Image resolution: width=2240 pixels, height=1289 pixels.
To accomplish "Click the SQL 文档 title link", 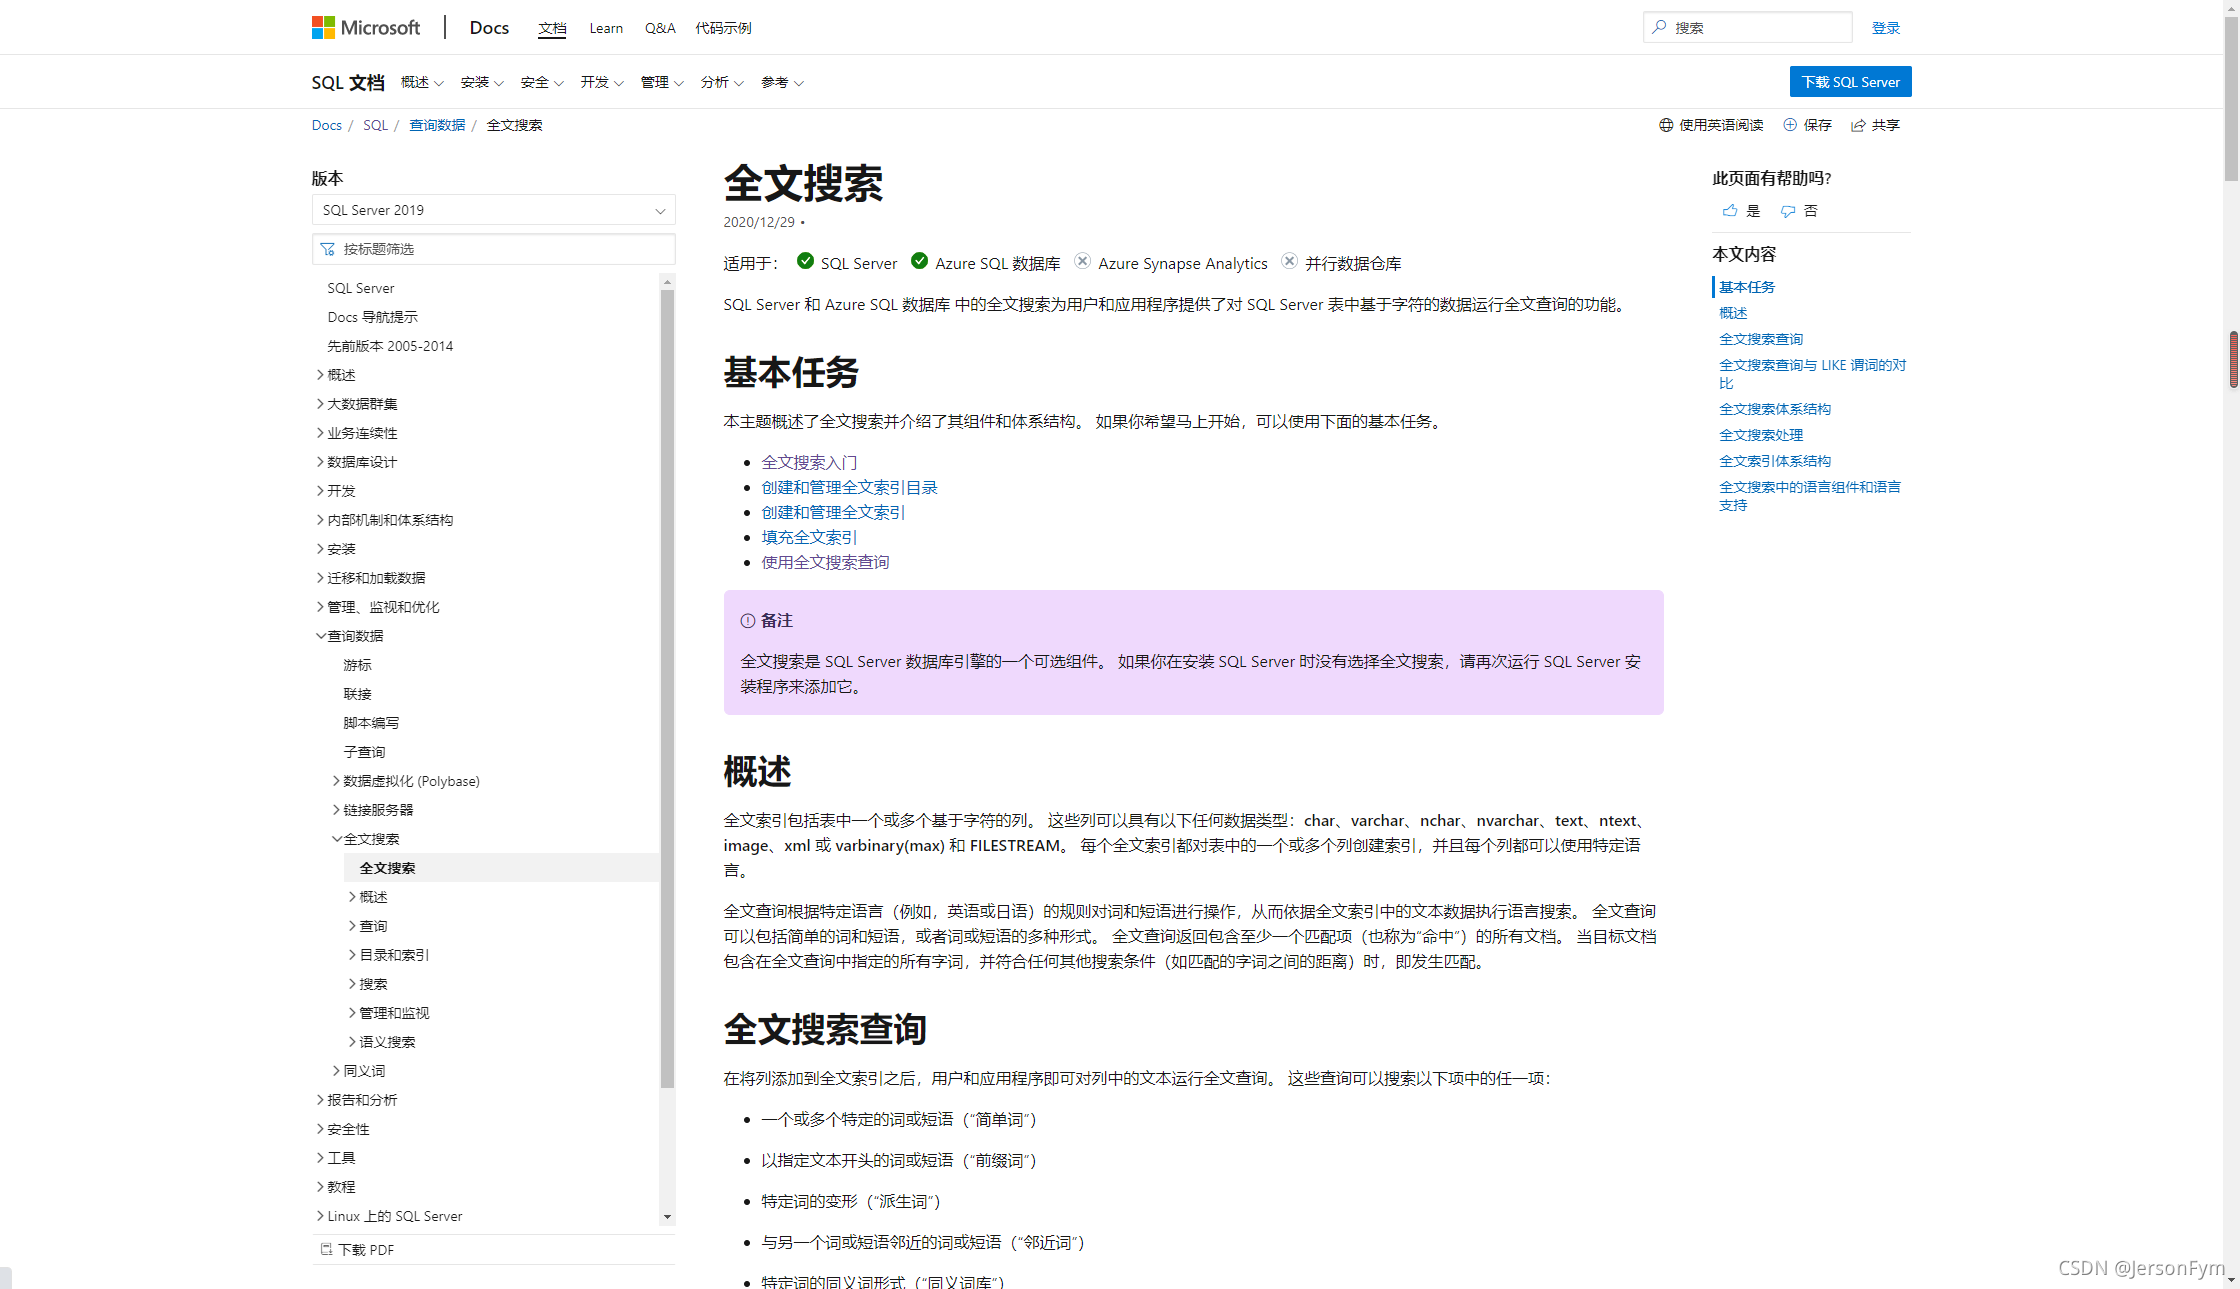I will coord(348,82).
